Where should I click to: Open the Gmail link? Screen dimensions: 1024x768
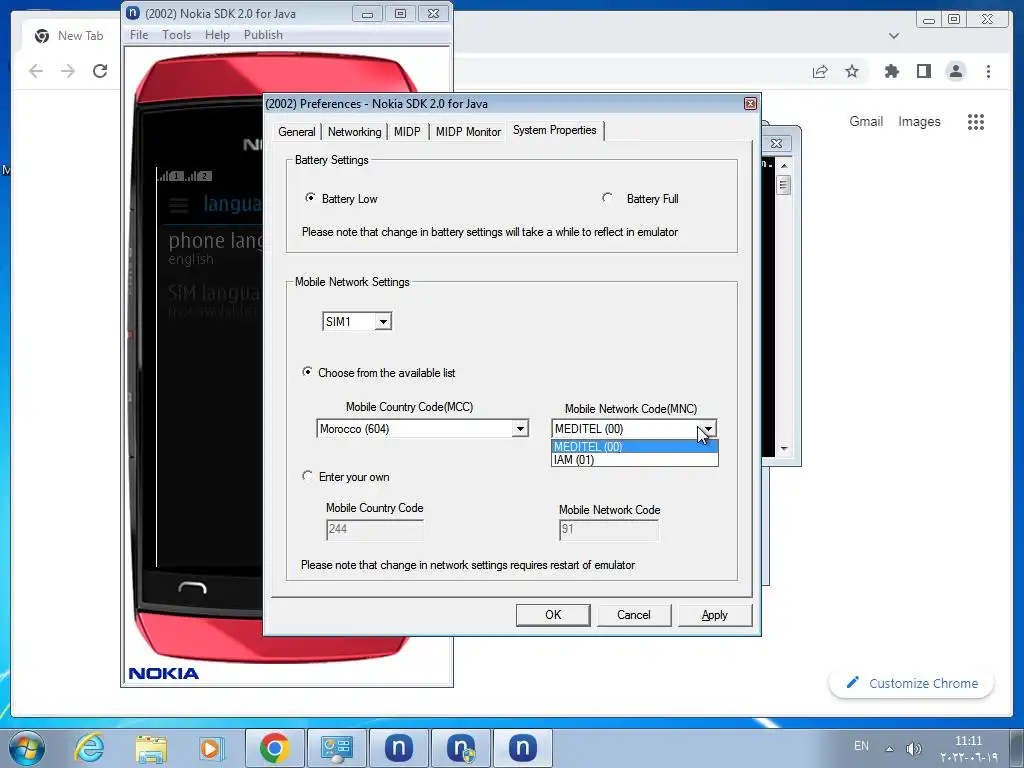tap(866, 121)
